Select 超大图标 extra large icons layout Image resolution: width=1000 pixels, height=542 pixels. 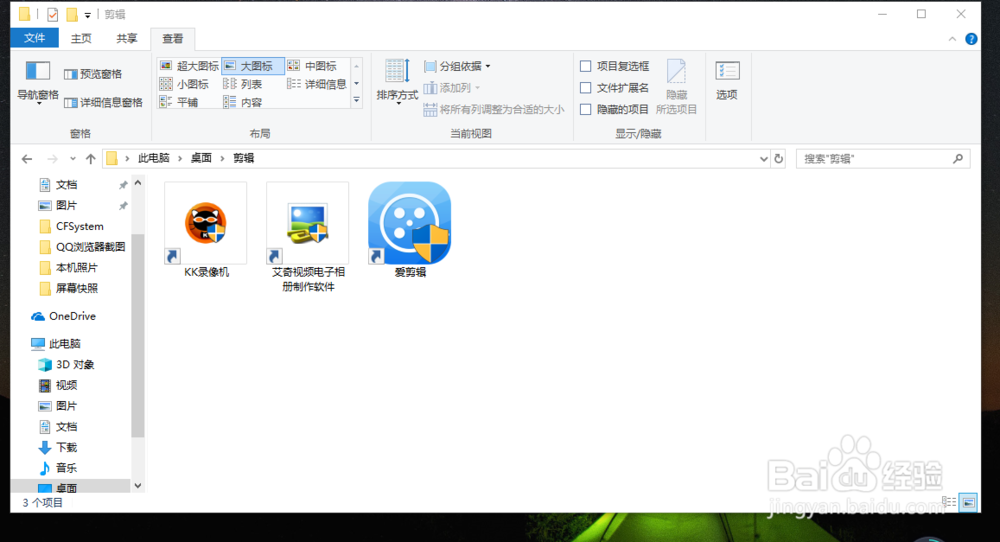(189, 66)
